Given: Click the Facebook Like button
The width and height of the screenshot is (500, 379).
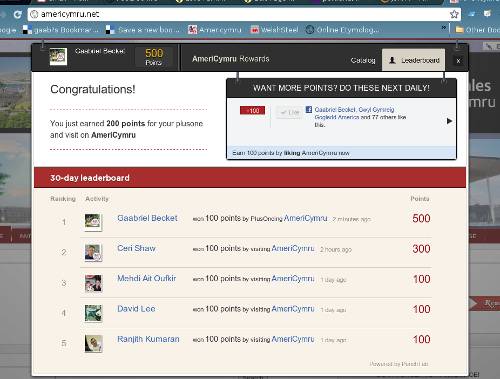Looking at the screenshot, I should pos(290,112).
